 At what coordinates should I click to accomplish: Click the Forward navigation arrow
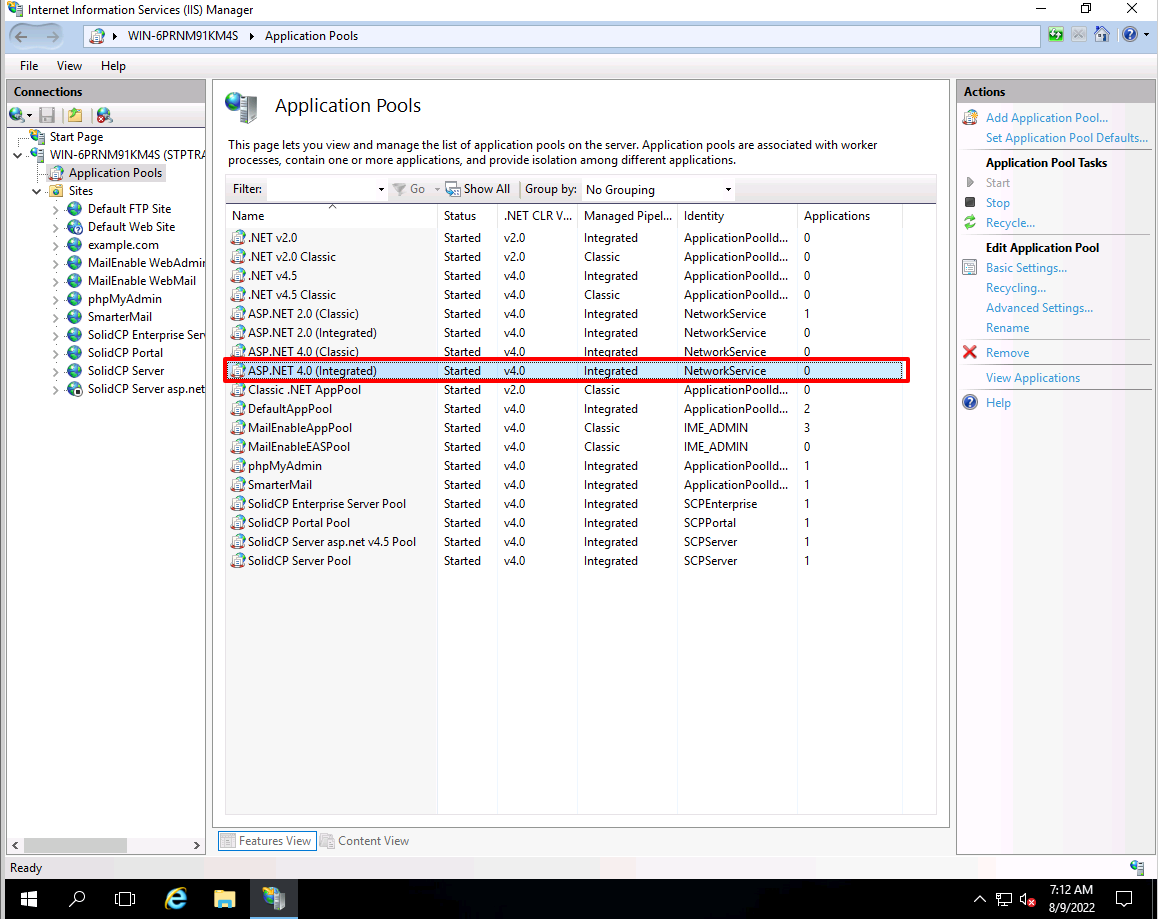pyautogui.click(x=52, y=36)
